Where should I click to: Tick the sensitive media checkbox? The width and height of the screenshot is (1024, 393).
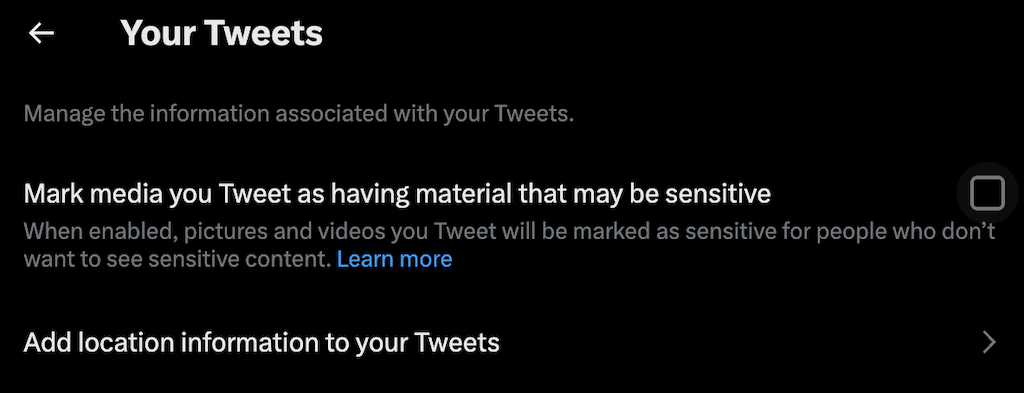pos(987,193)
